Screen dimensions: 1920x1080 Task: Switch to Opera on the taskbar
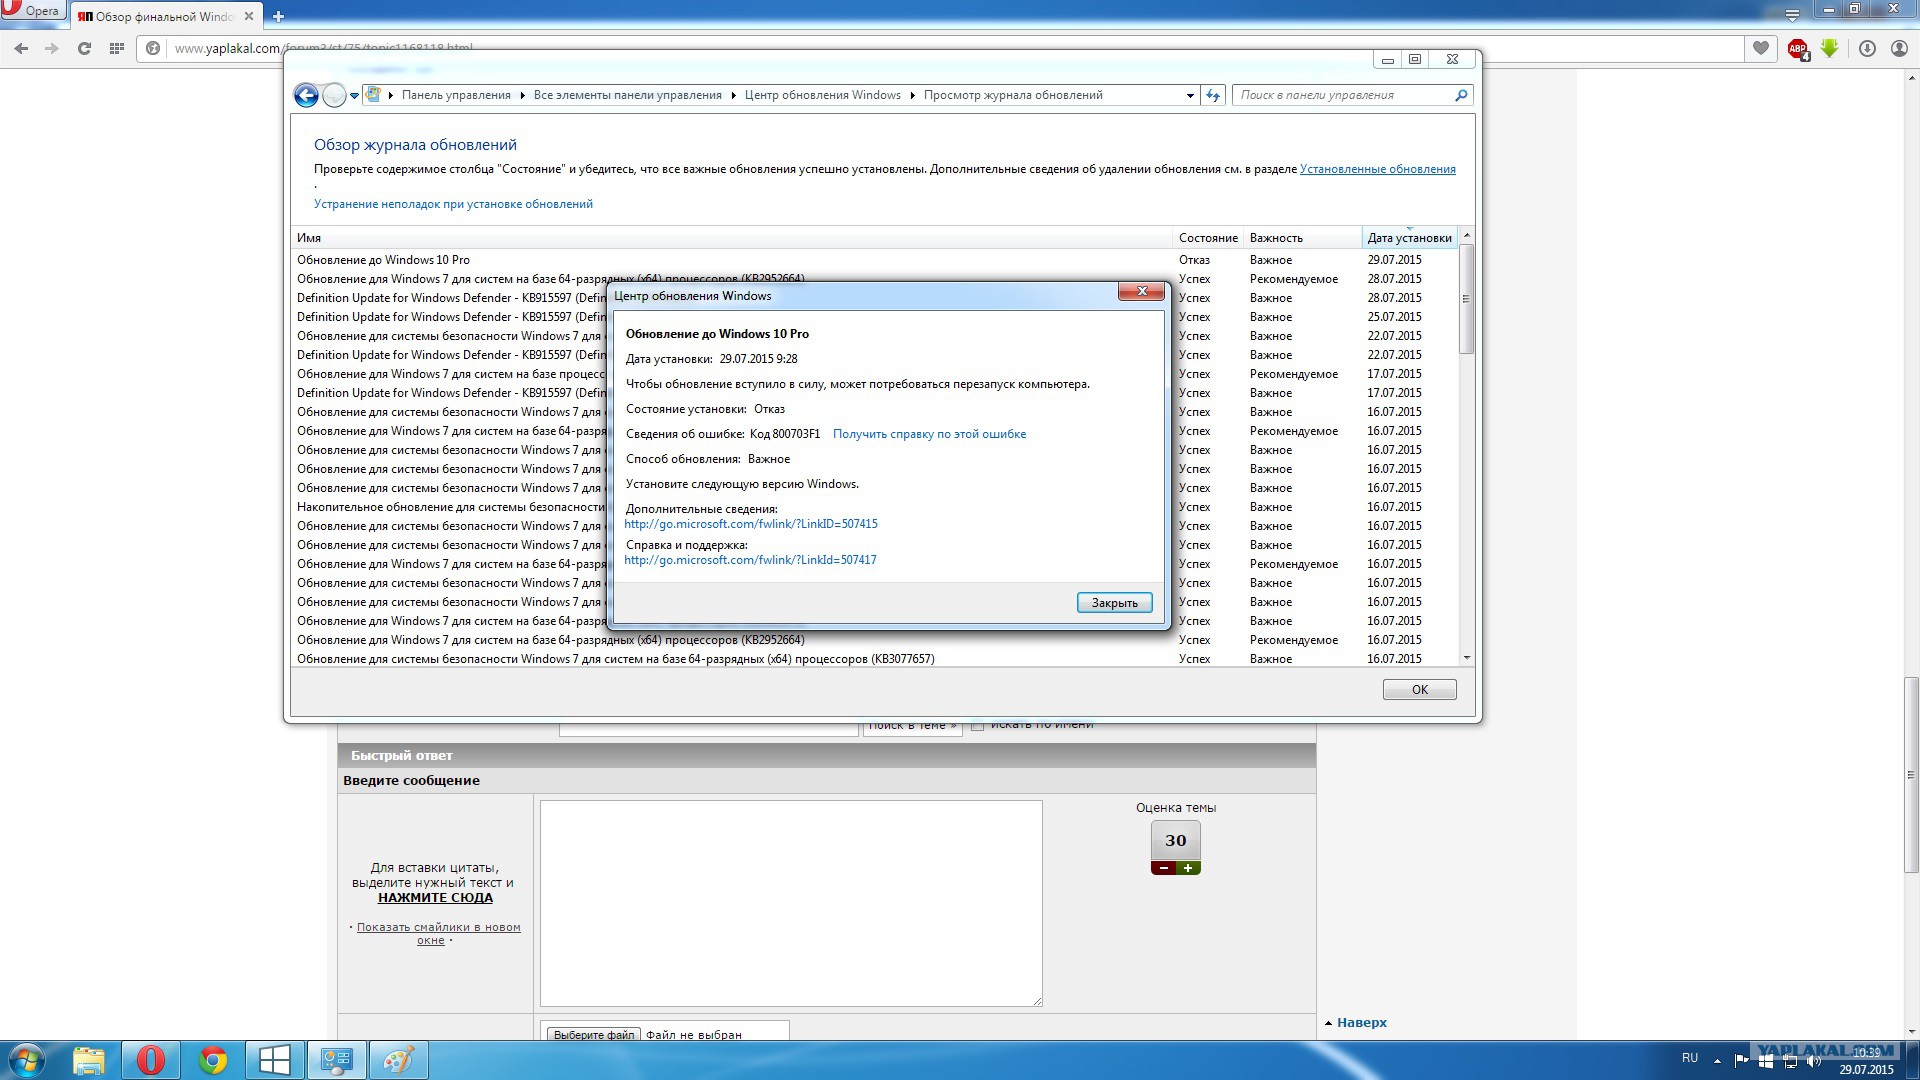coord(151,1060)
